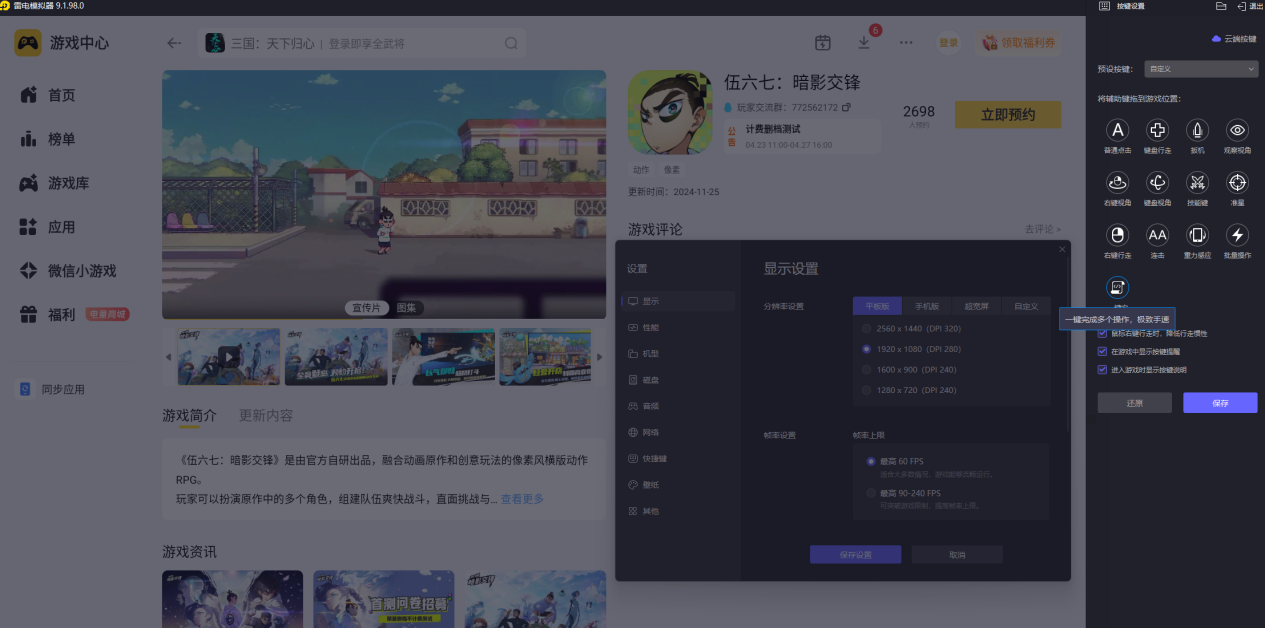1265x628 pixels.
Task: Select the 普通点击 key tool
Action: click(1117, 130)
